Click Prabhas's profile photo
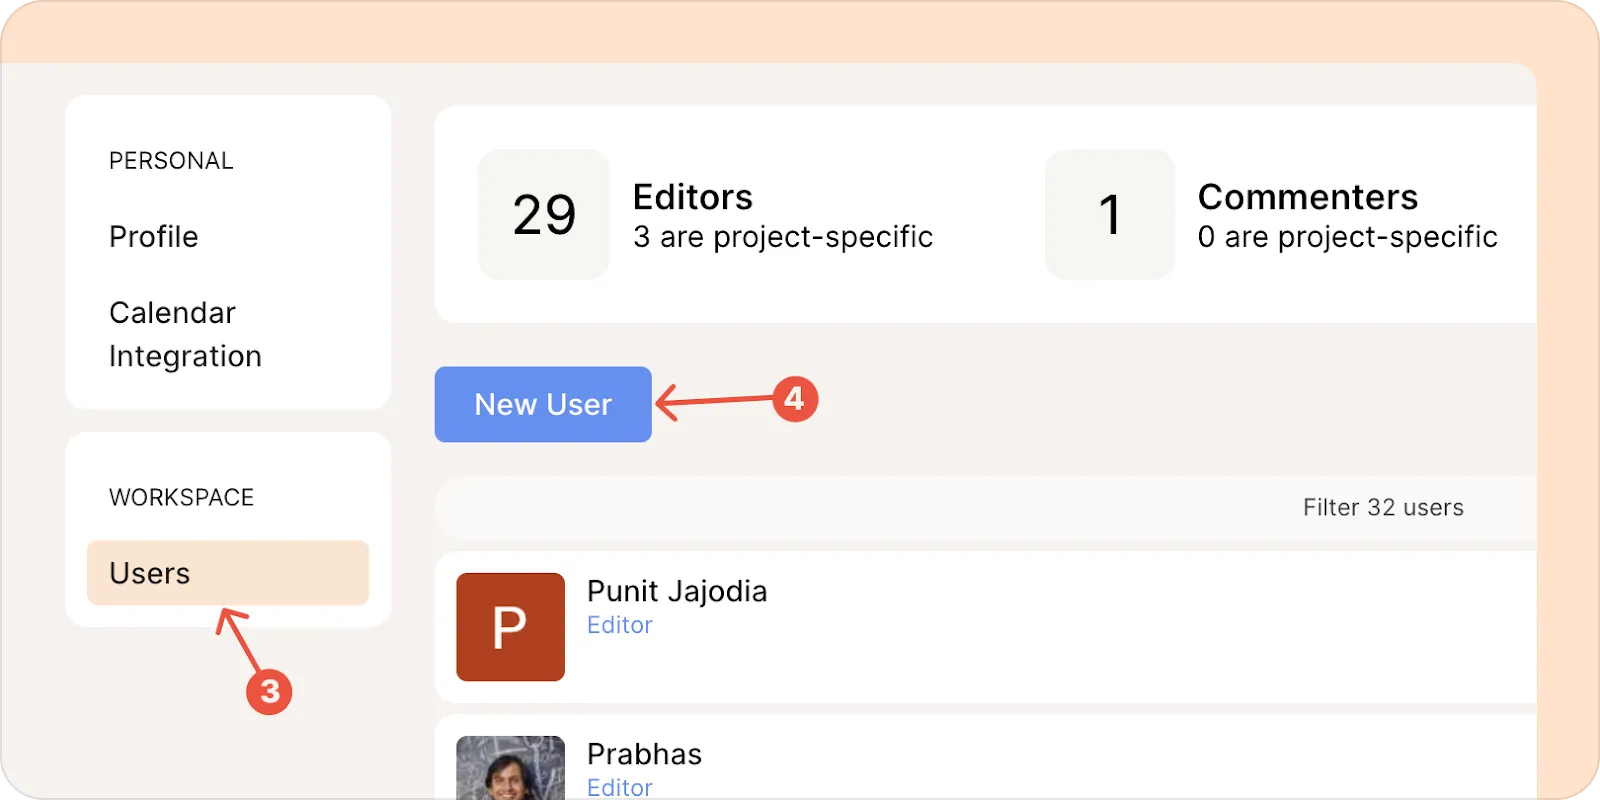 coord(510,768)
